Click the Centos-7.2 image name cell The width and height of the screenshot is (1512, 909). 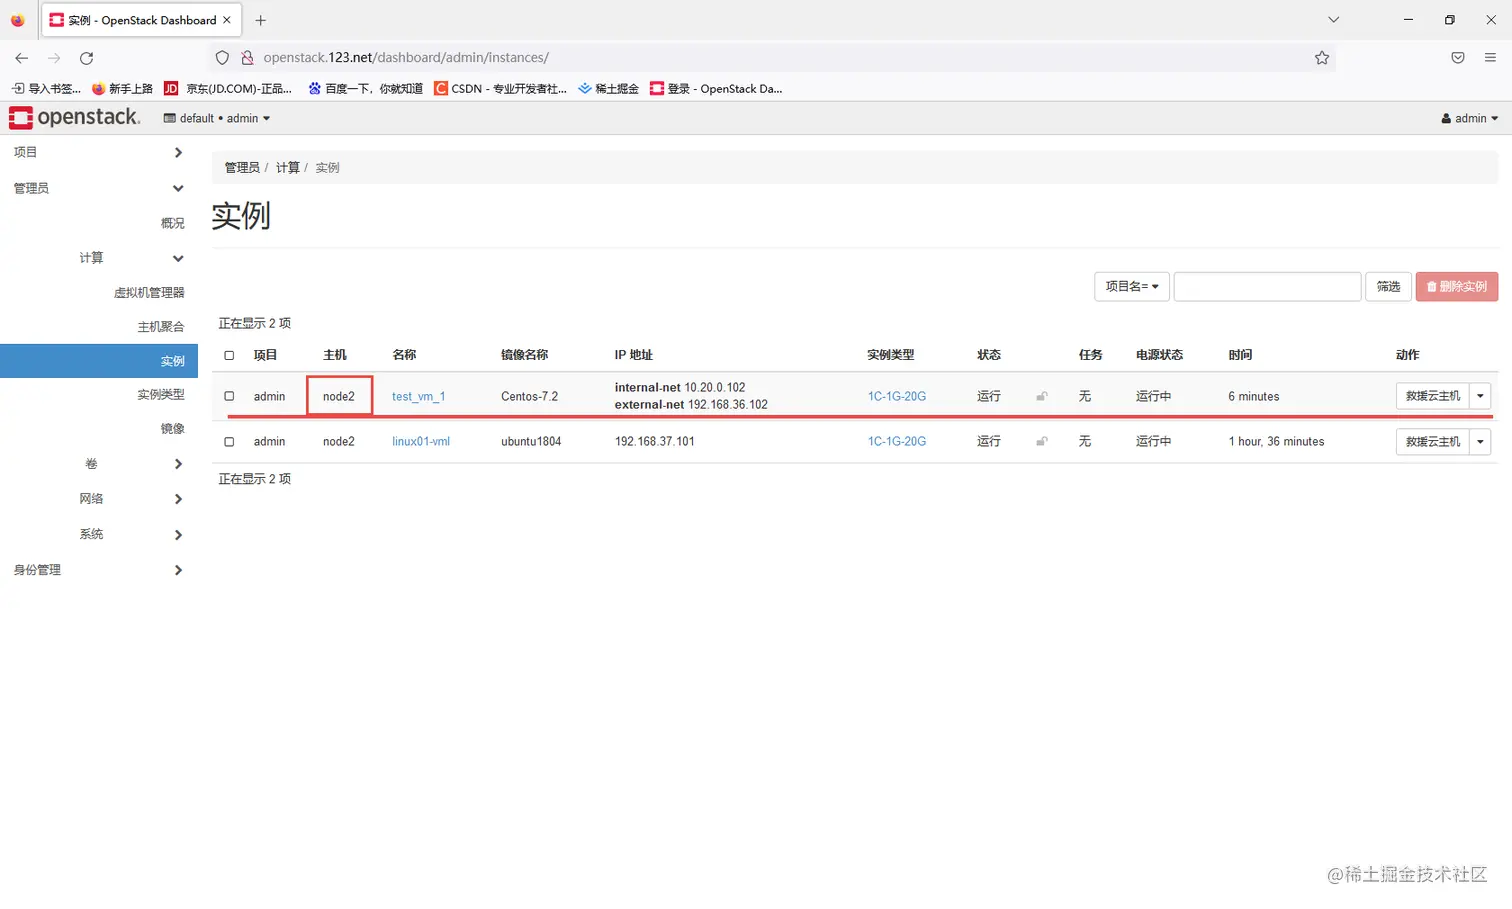[x=530, y=397]
